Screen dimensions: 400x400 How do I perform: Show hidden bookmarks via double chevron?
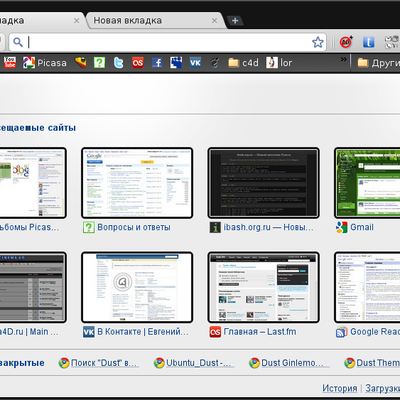343,59
